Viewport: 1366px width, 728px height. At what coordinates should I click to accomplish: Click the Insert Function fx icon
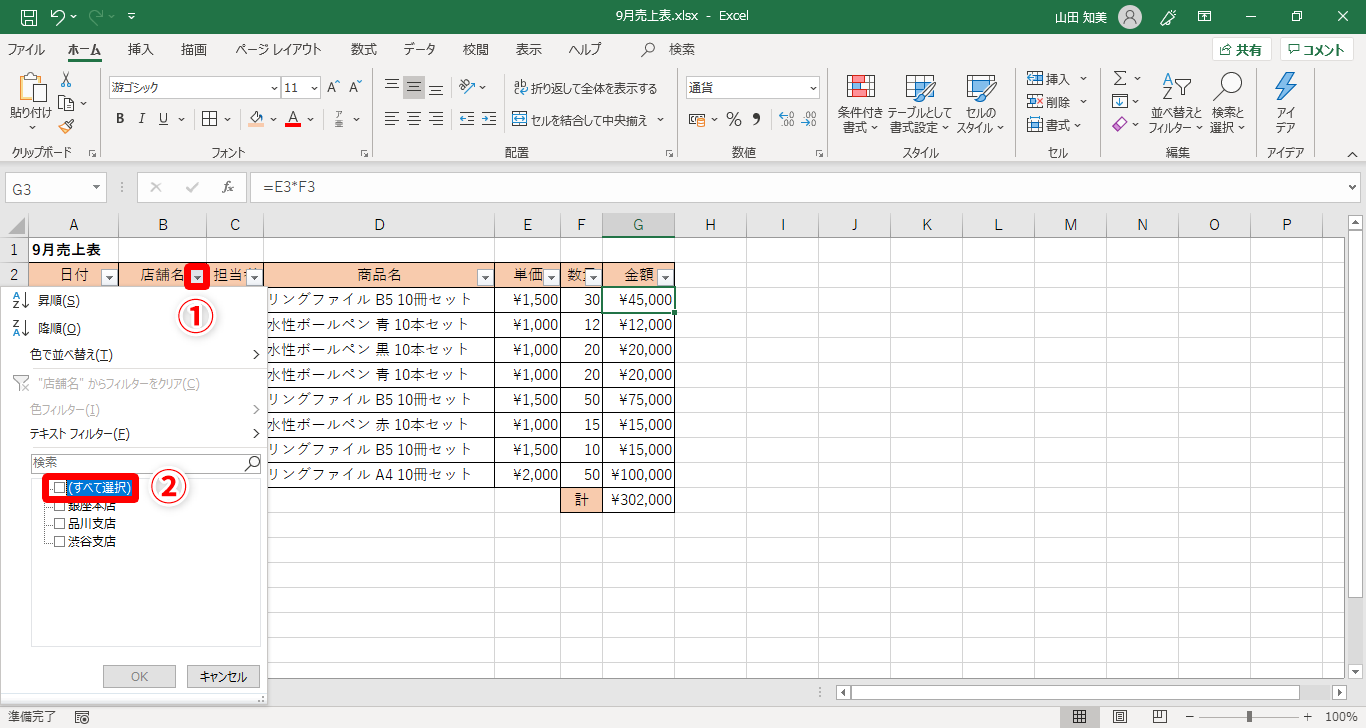[x=228, y=187]
